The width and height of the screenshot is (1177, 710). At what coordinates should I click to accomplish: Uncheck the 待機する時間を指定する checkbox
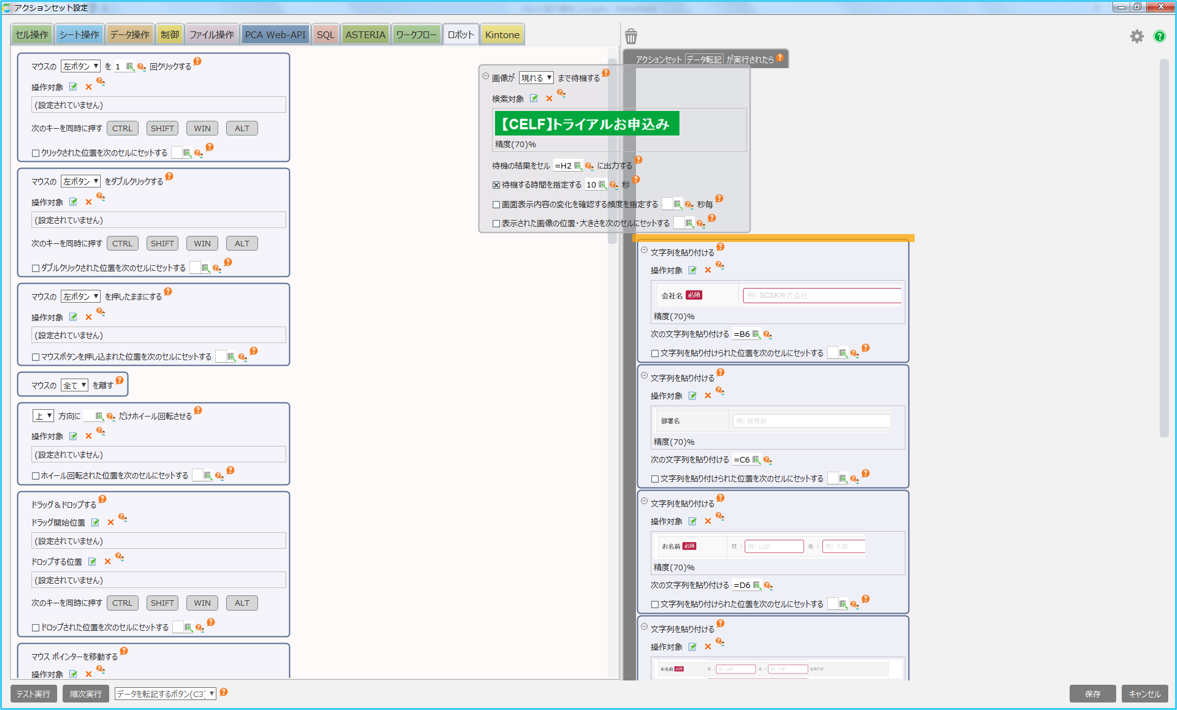click(496, 185)
